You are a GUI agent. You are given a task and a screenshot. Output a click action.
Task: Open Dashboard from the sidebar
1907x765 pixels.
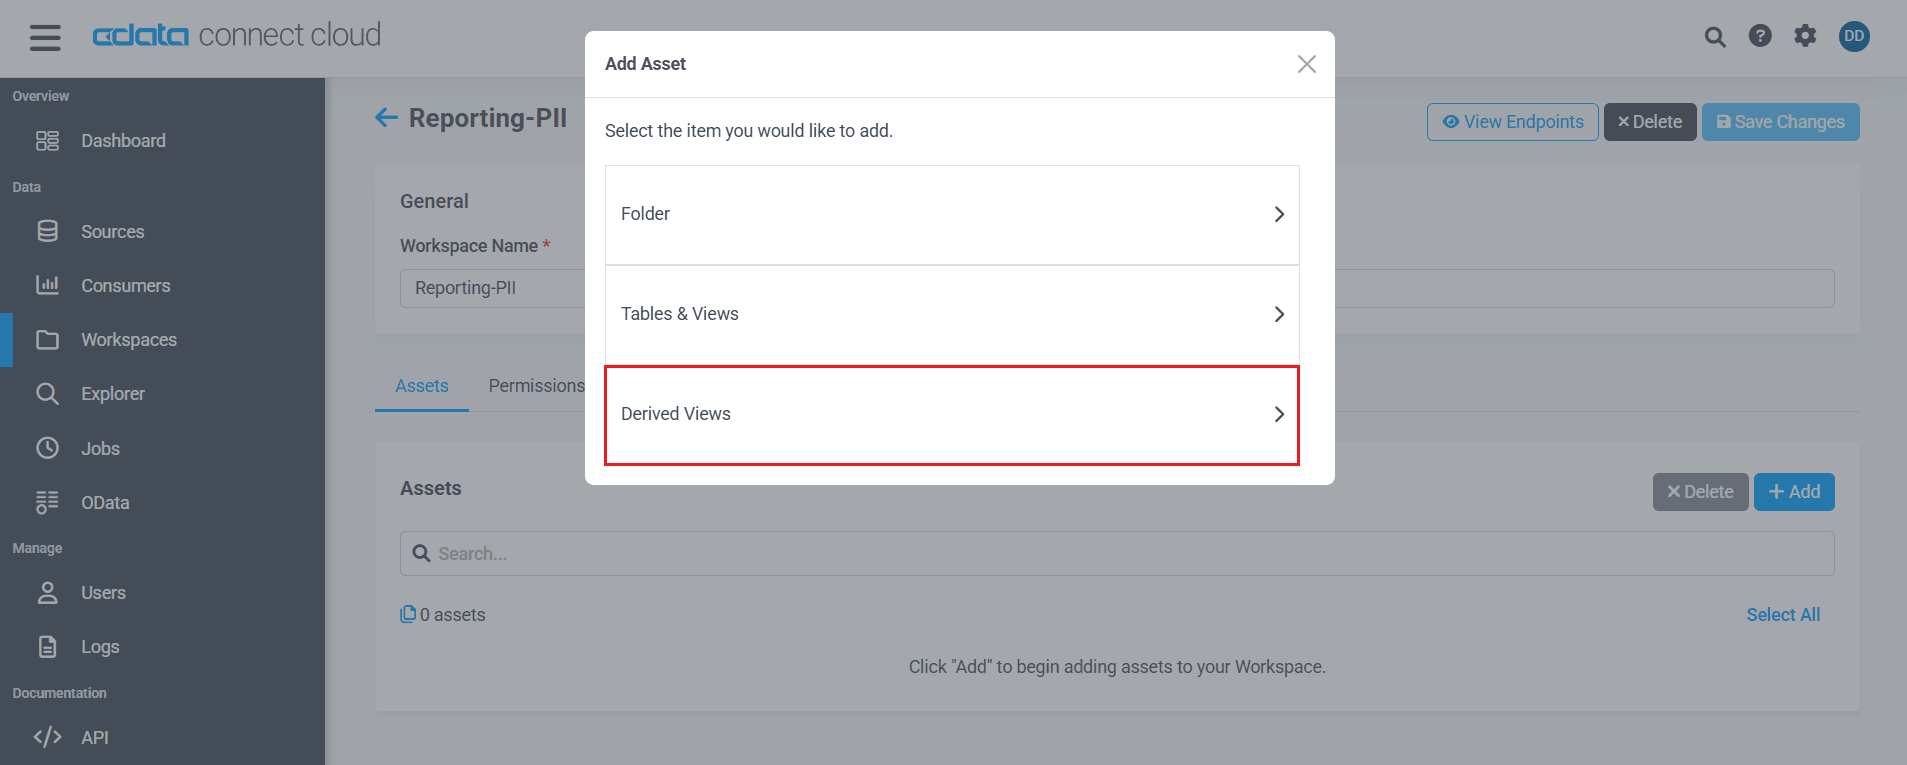coord(123,141)
